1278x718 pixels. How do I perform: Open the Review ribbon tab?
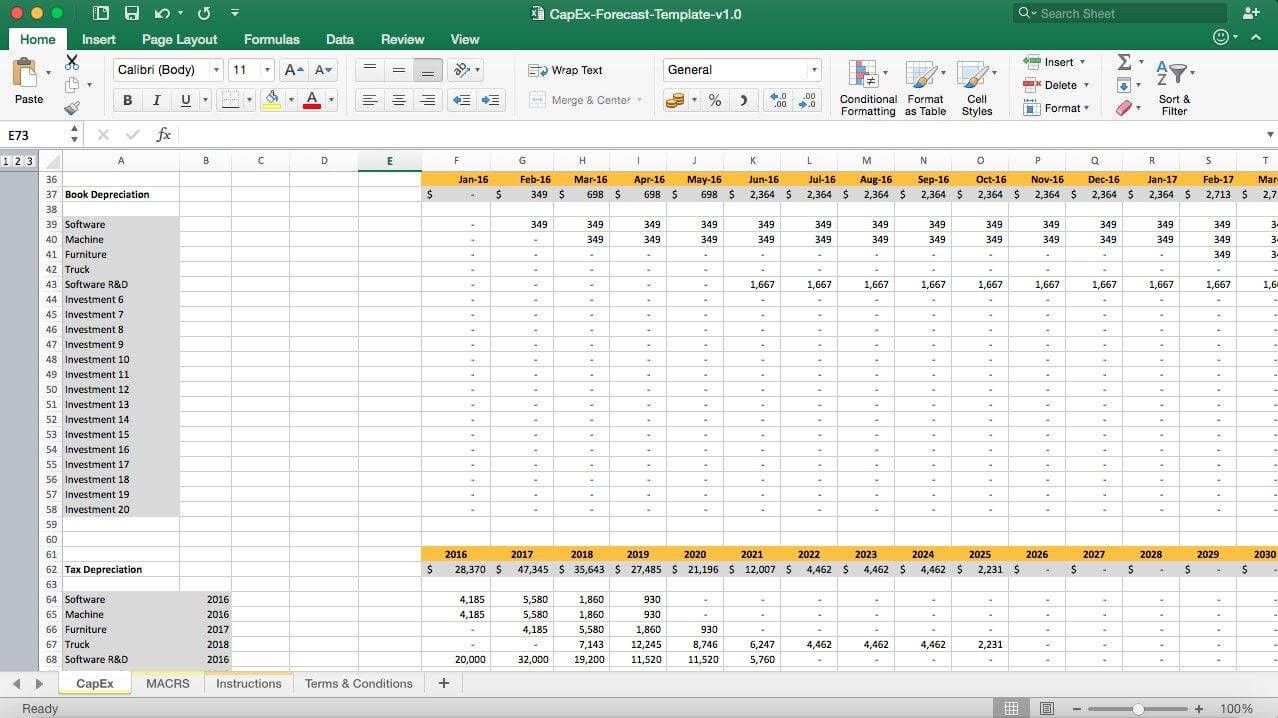point(402,39)
